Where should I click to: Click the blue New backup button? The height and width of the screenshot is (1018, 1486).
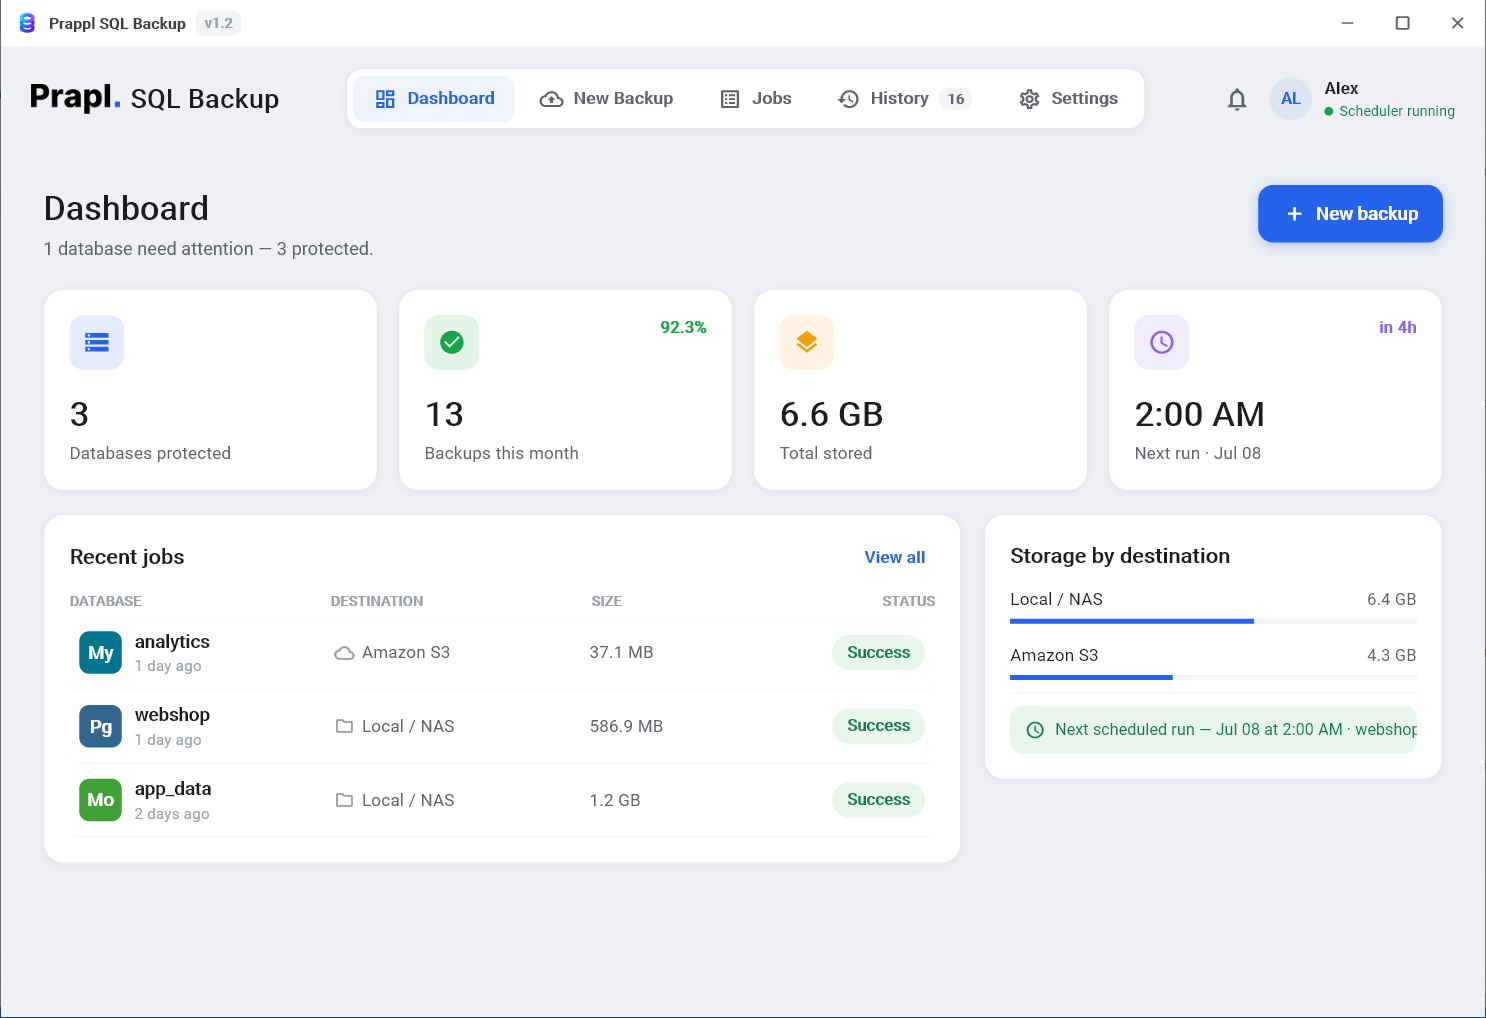click(x=1350, y=214)
